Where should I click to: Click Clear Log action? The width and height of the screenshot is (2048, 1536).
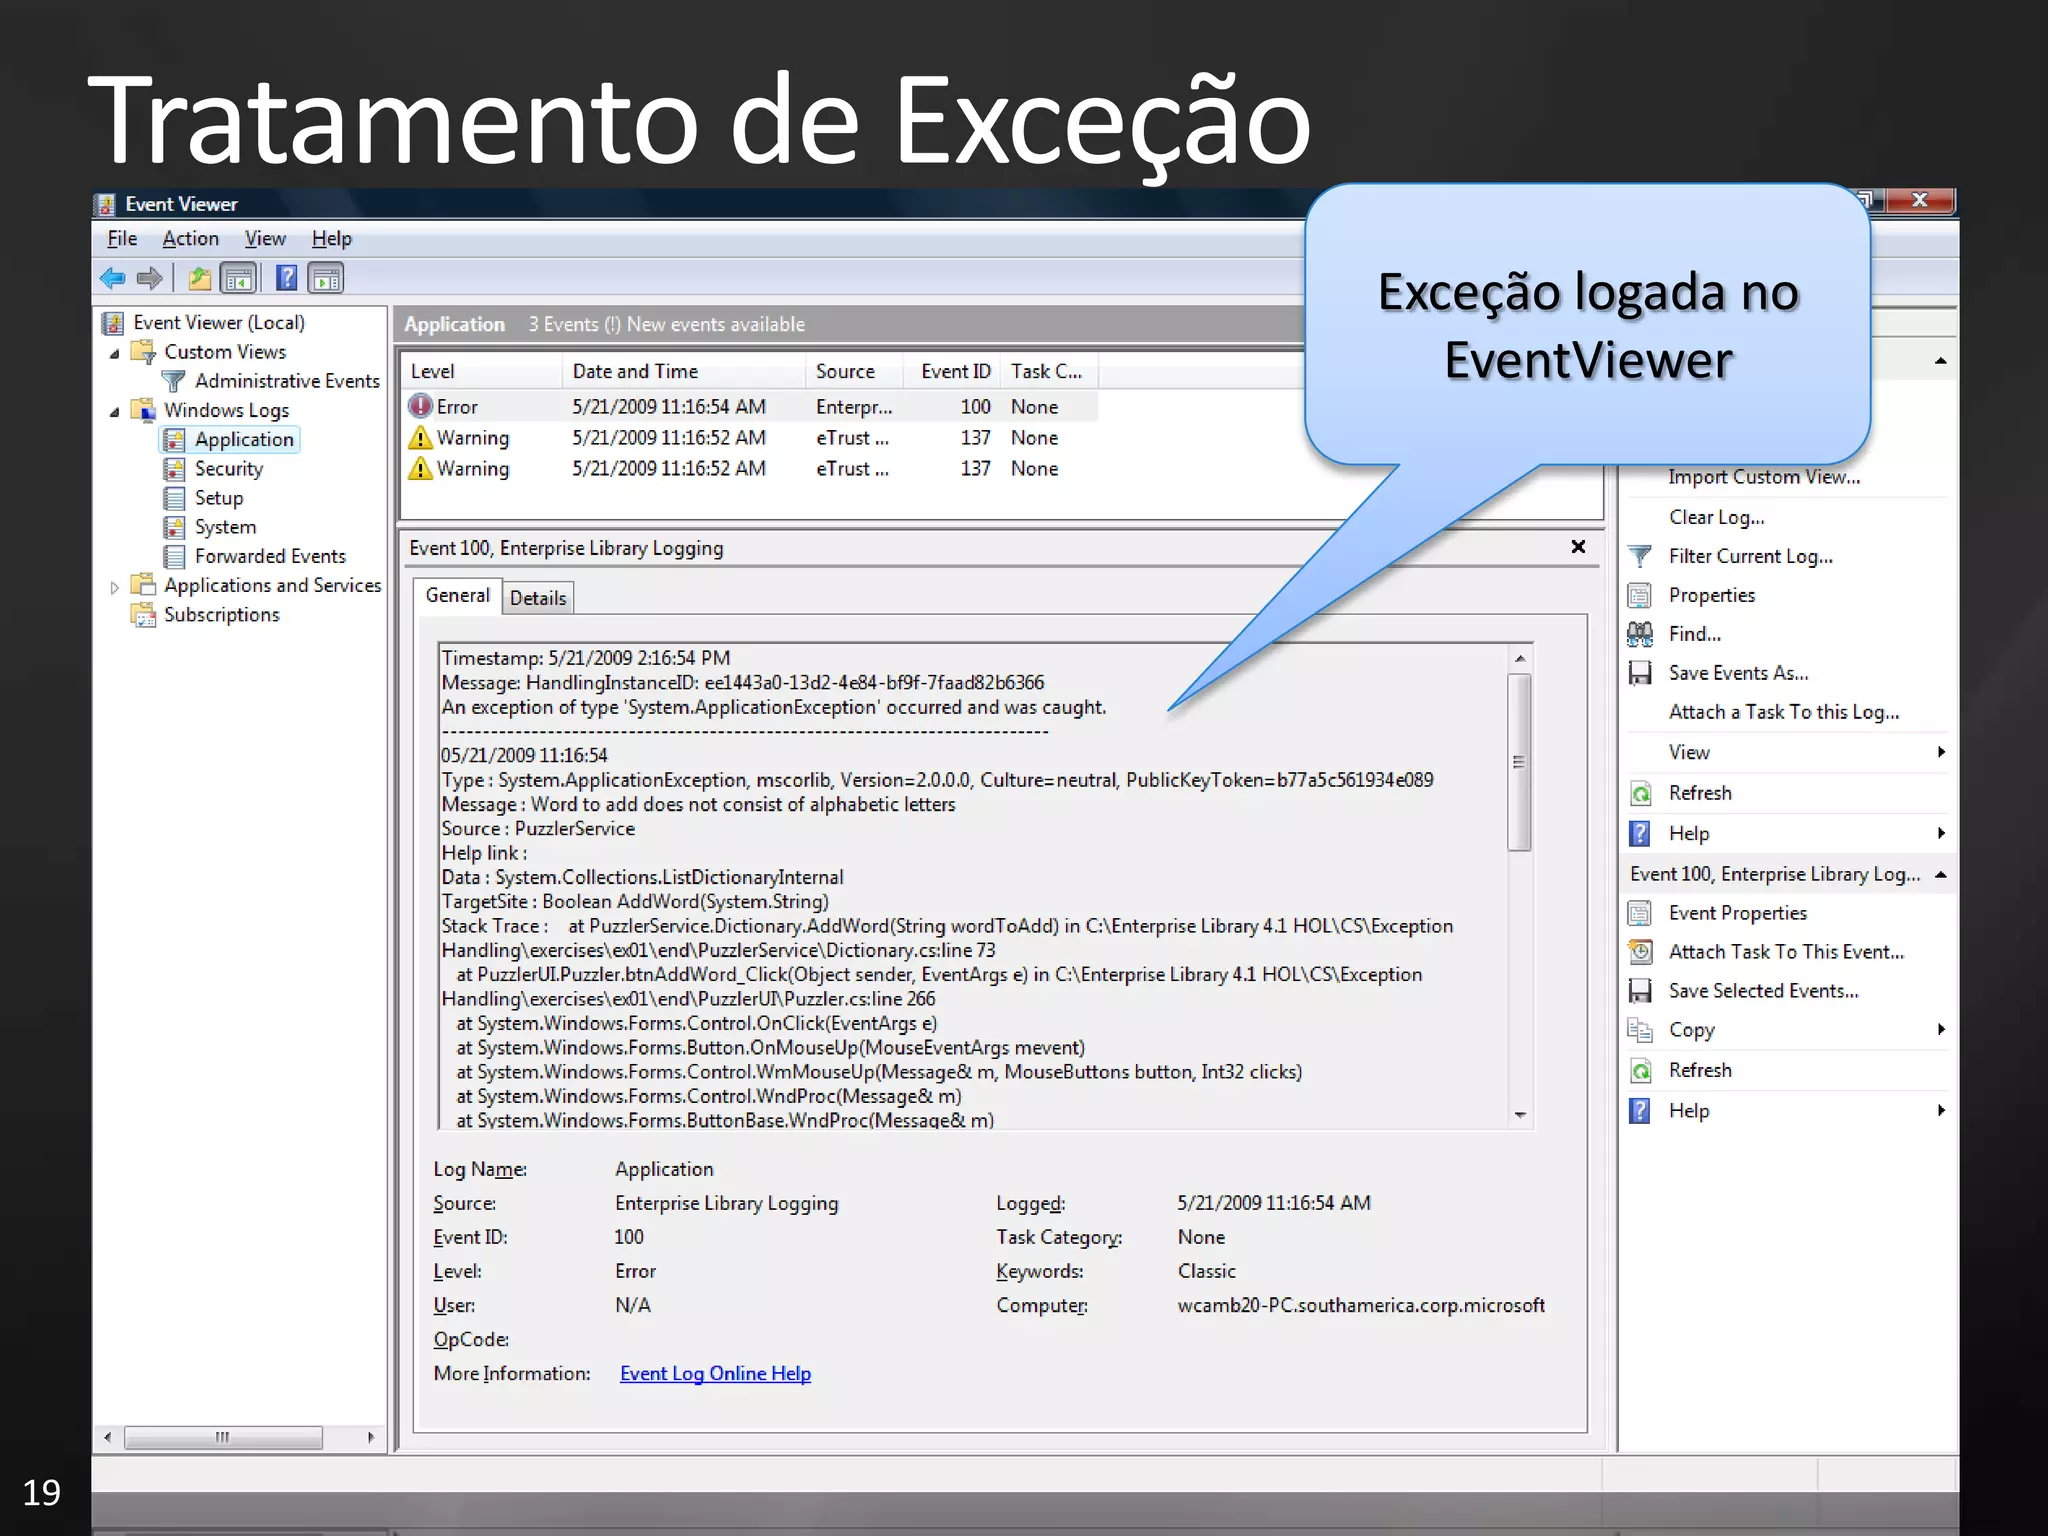pos(1716,517)
